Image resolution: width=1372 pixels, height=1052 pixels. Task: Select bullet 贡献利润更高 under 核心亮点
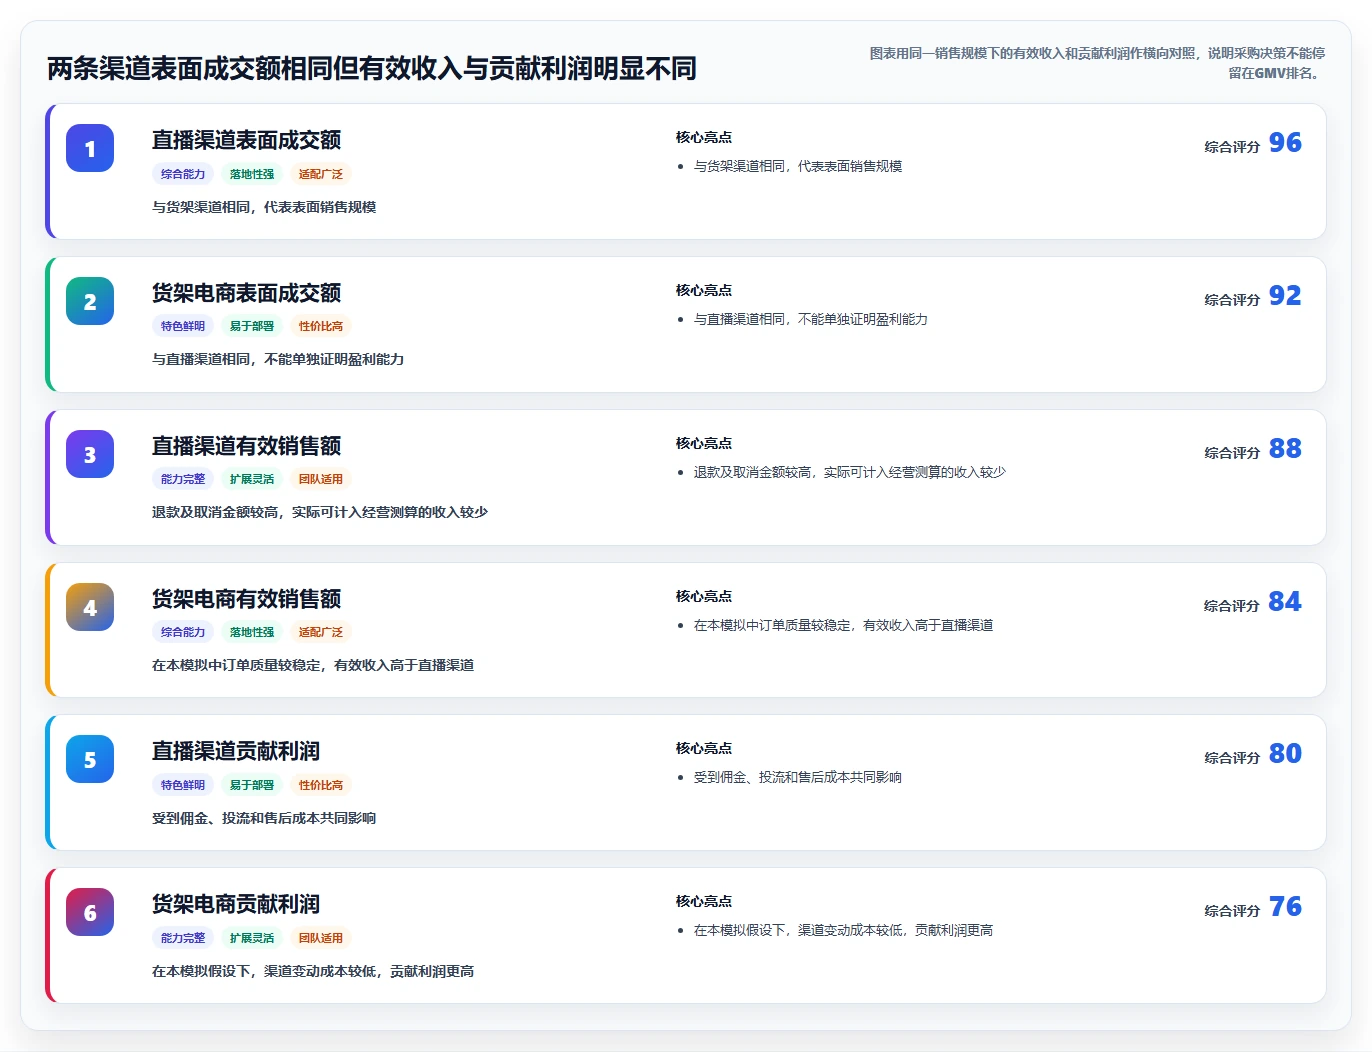click(x=844, y=930)
